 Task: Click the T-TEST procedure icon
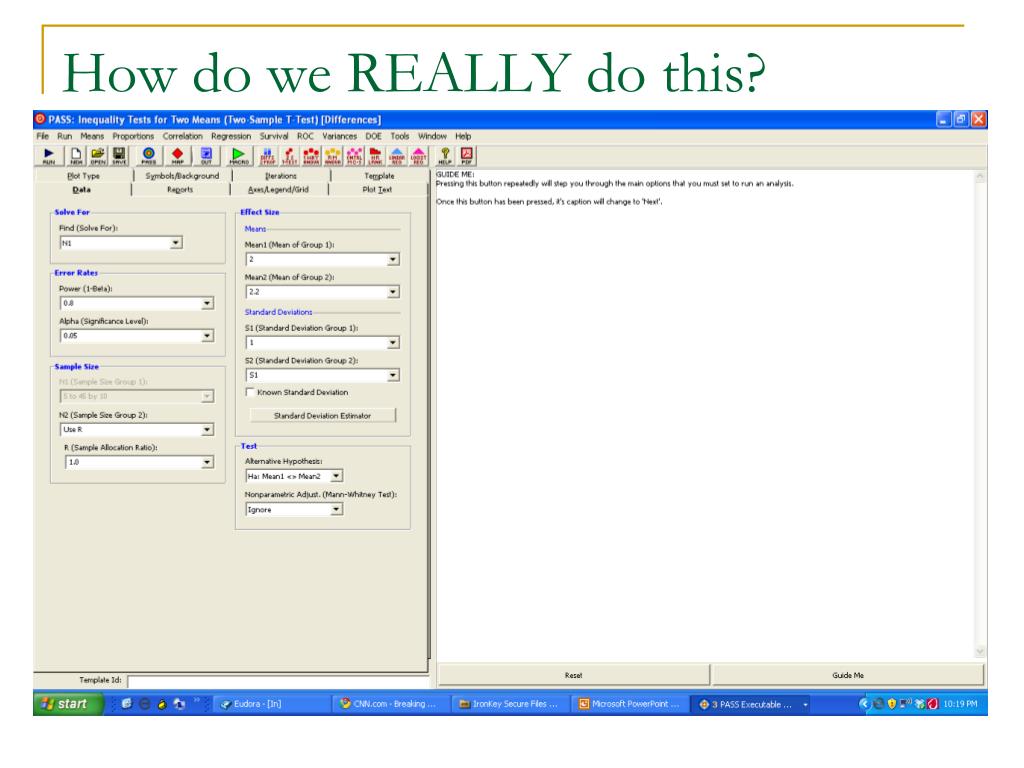pyautogui.click(x=289, y=156)
